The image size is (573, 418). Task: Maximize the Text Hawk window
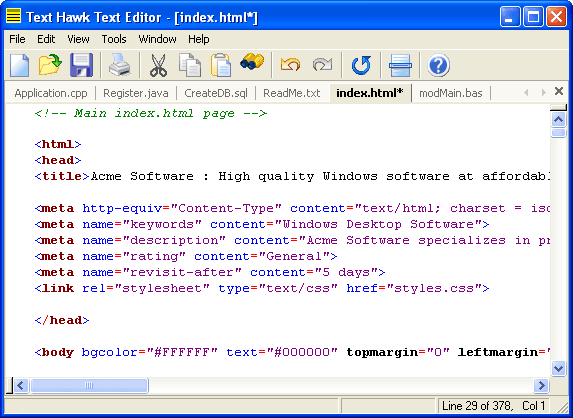(533, 17)
